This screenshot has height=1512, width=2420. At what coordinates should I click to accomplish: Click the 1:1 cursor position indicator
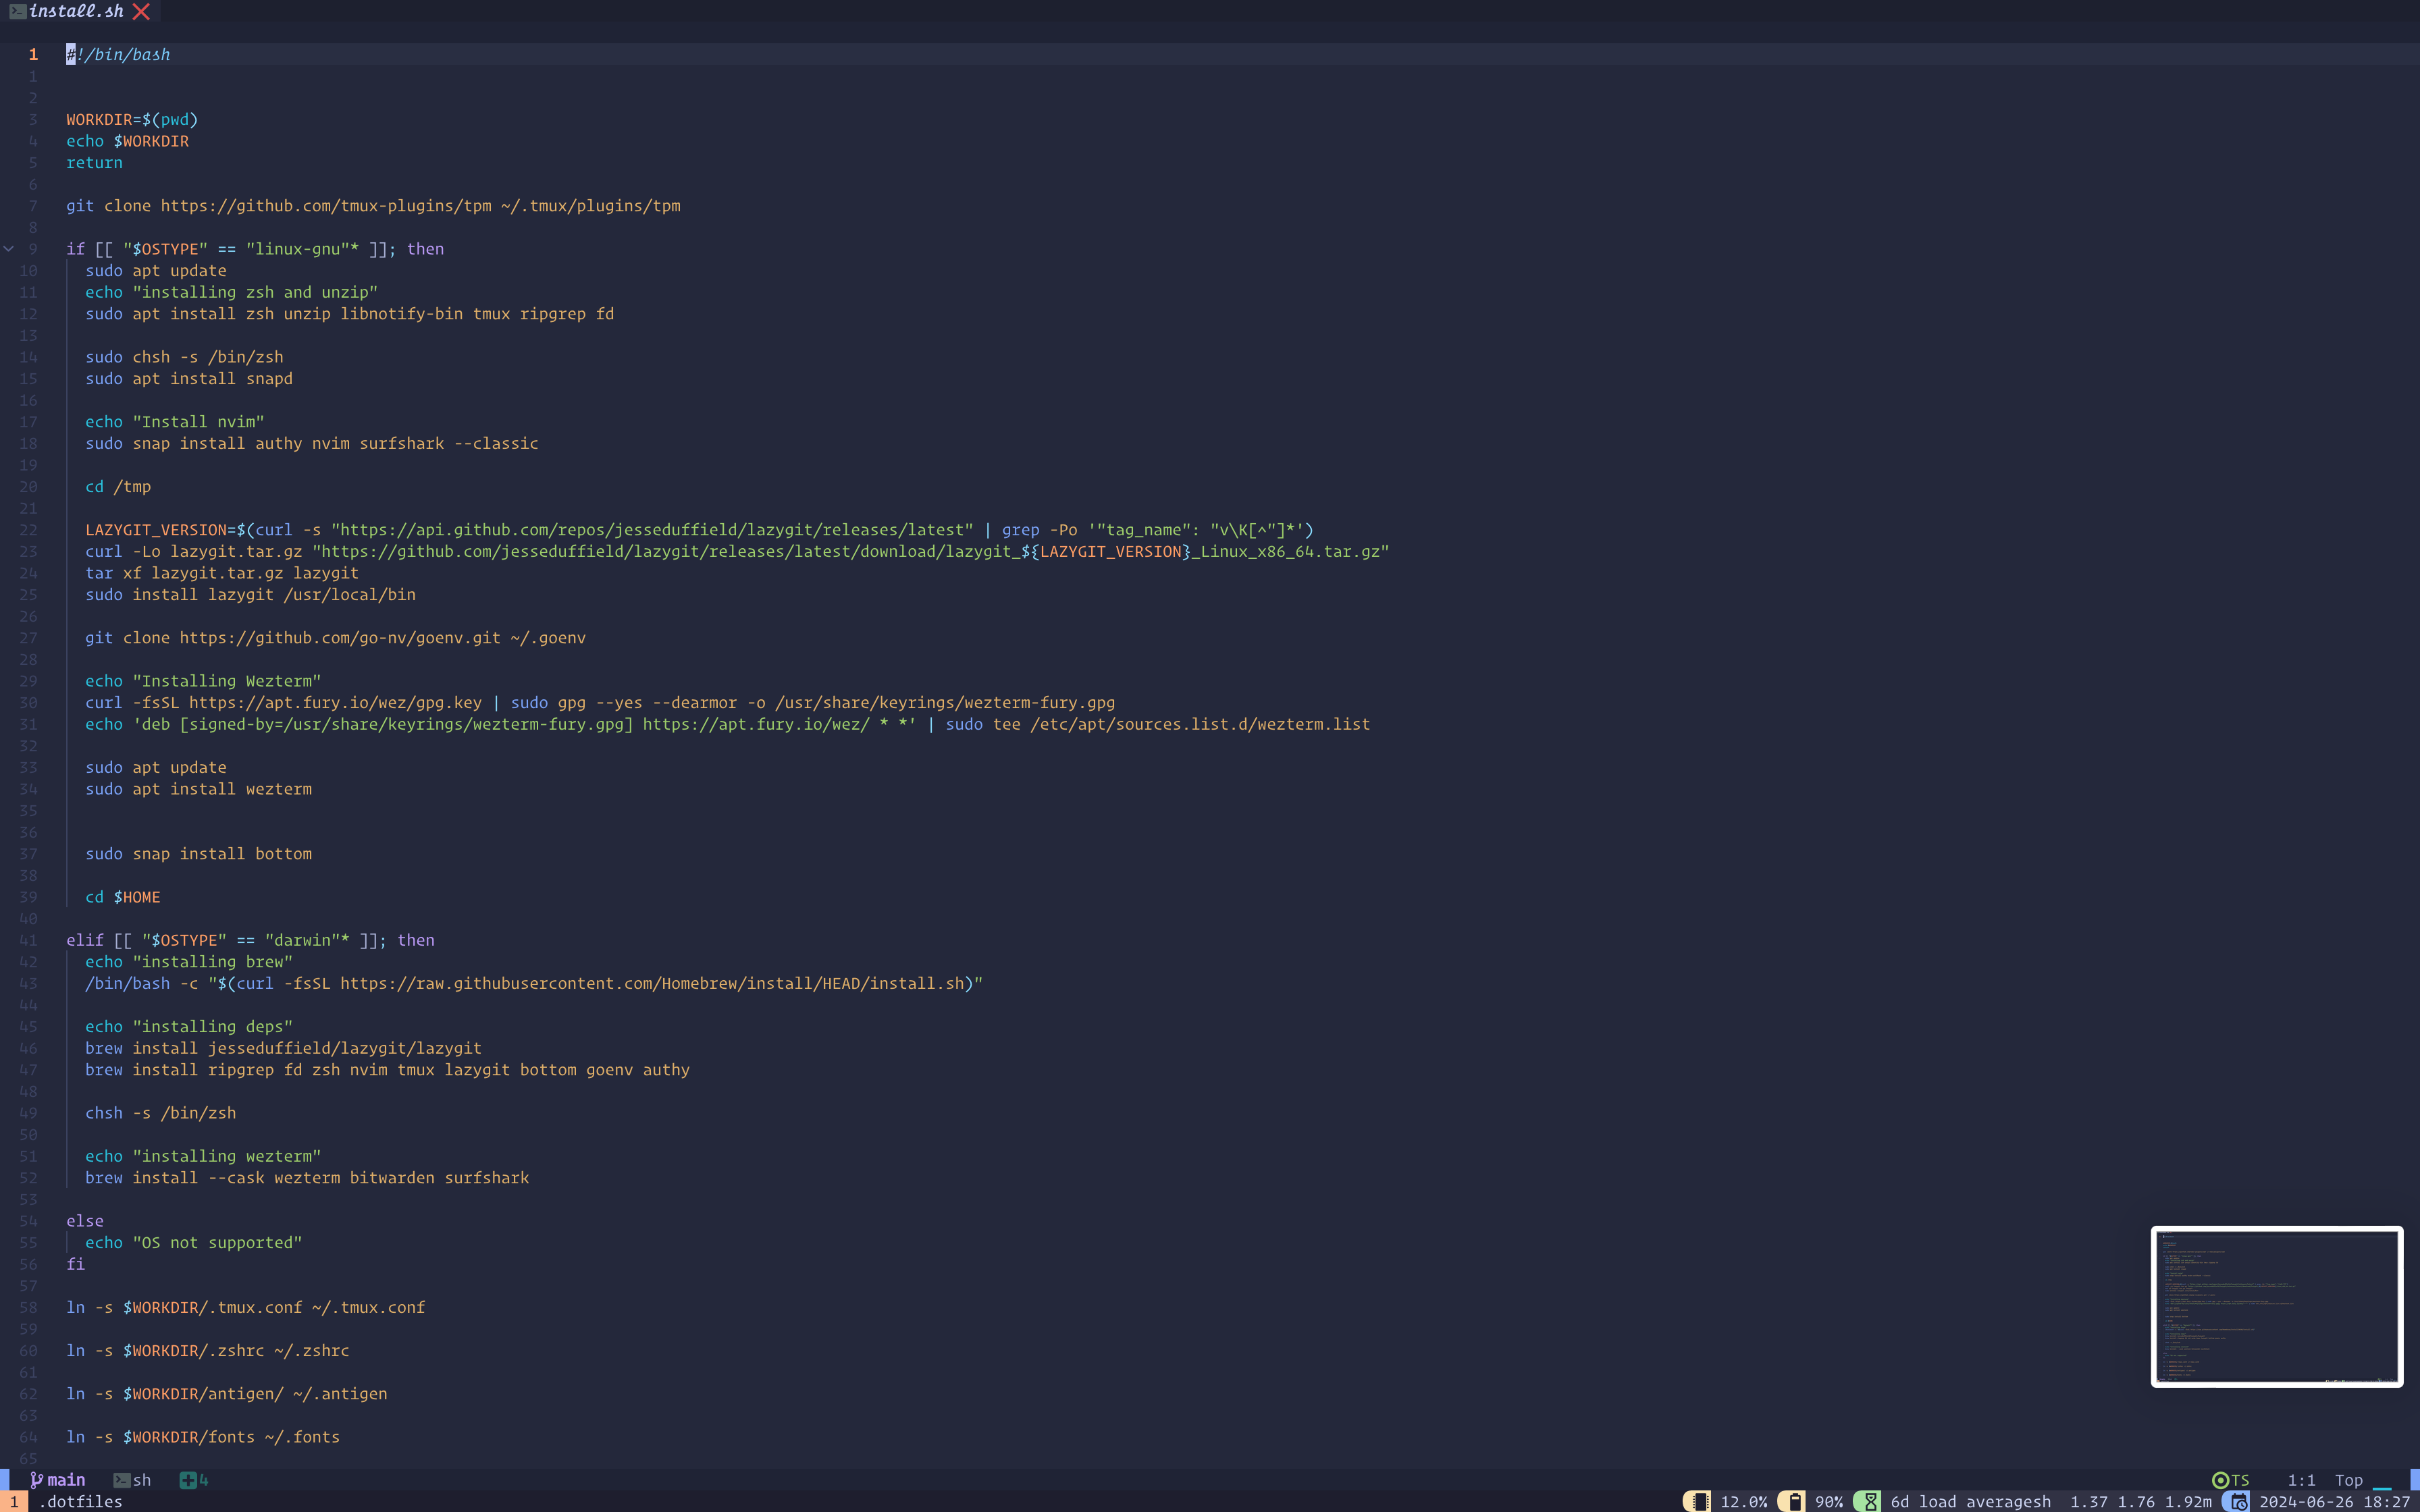[x=2301, y=1480]
